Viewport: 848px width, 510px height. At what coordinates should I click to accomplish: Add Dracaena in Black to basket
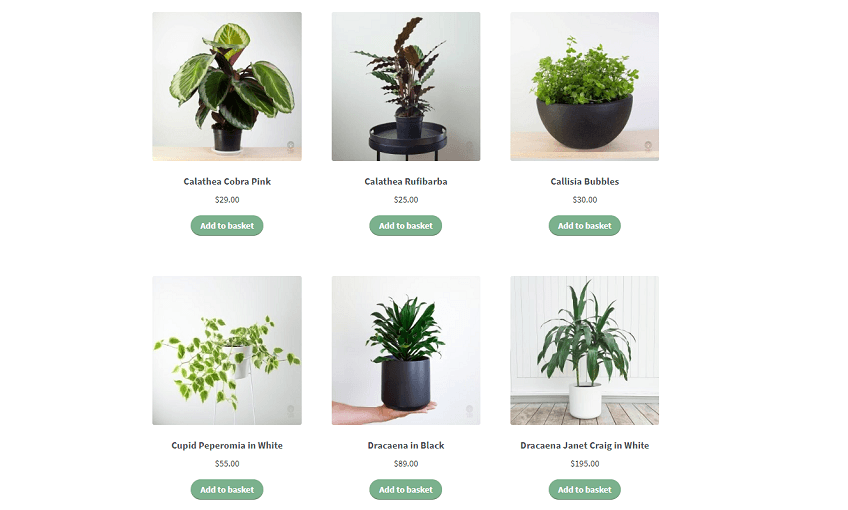click(x=406, y=489)
